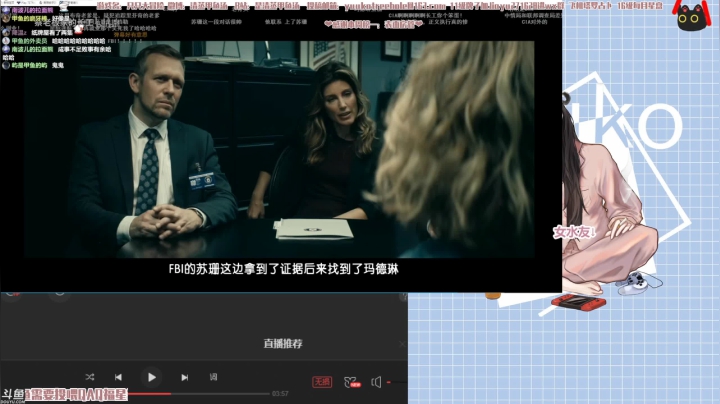The image size is (720, 404).
Task: Skip to the next track
Action: point(185,377)
